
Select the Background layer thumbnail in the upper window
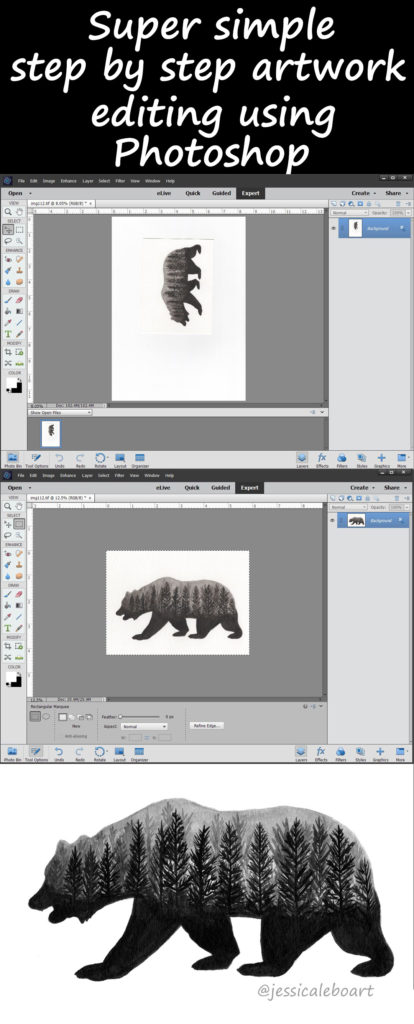point(356,227)
